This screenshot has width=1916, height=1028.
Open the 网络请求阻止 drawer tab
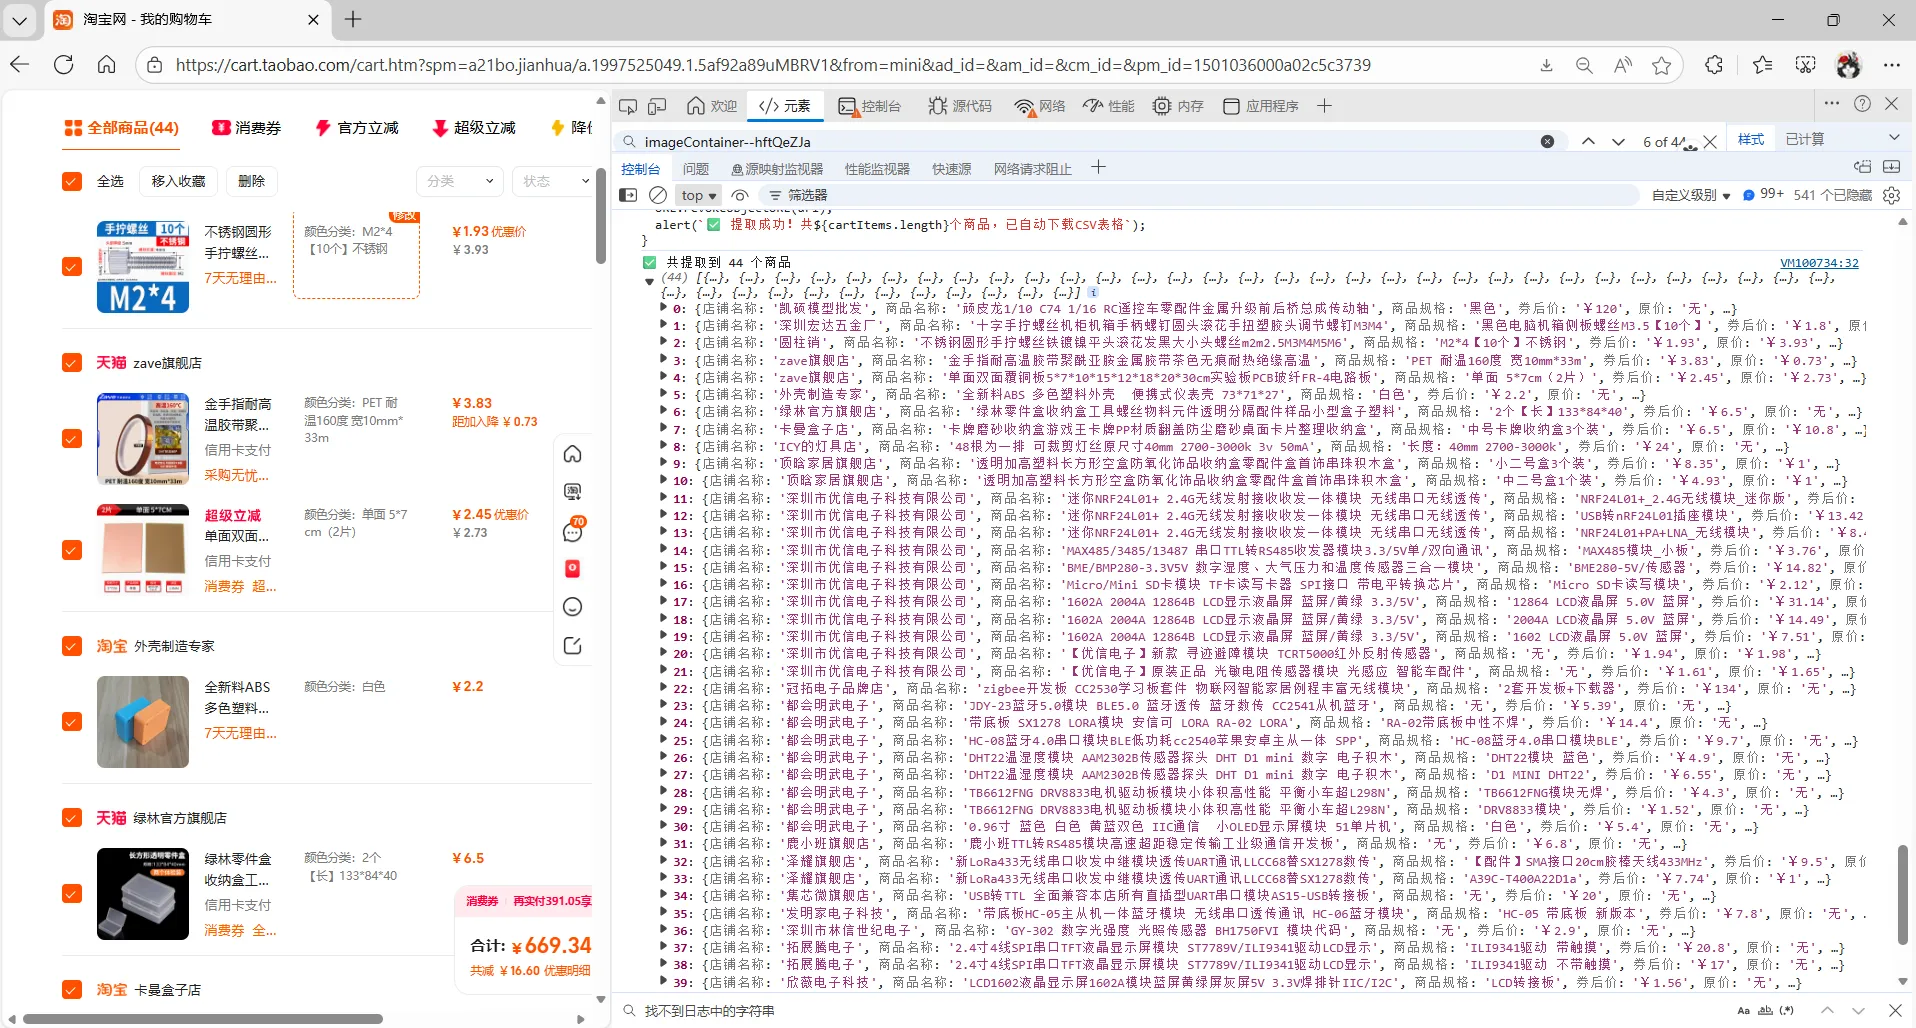point(1033,169)
